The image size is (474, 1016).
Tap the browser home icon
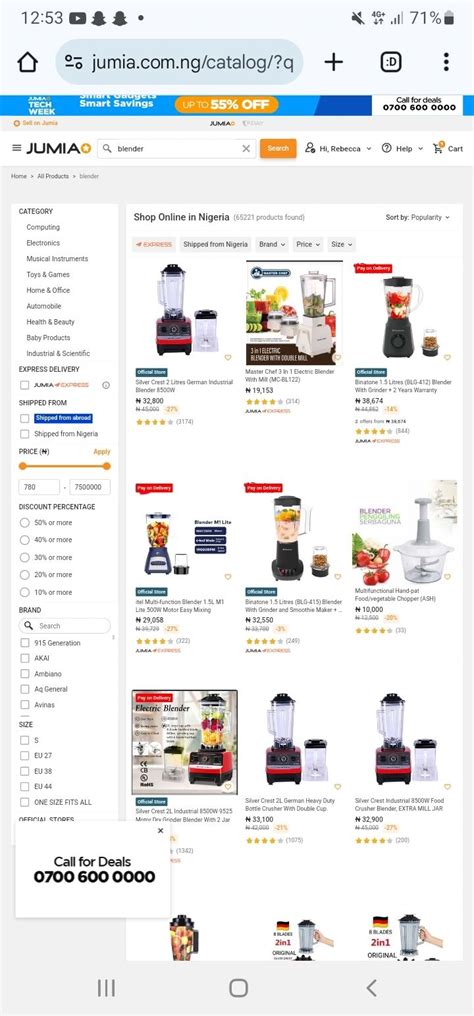point(27,62)
